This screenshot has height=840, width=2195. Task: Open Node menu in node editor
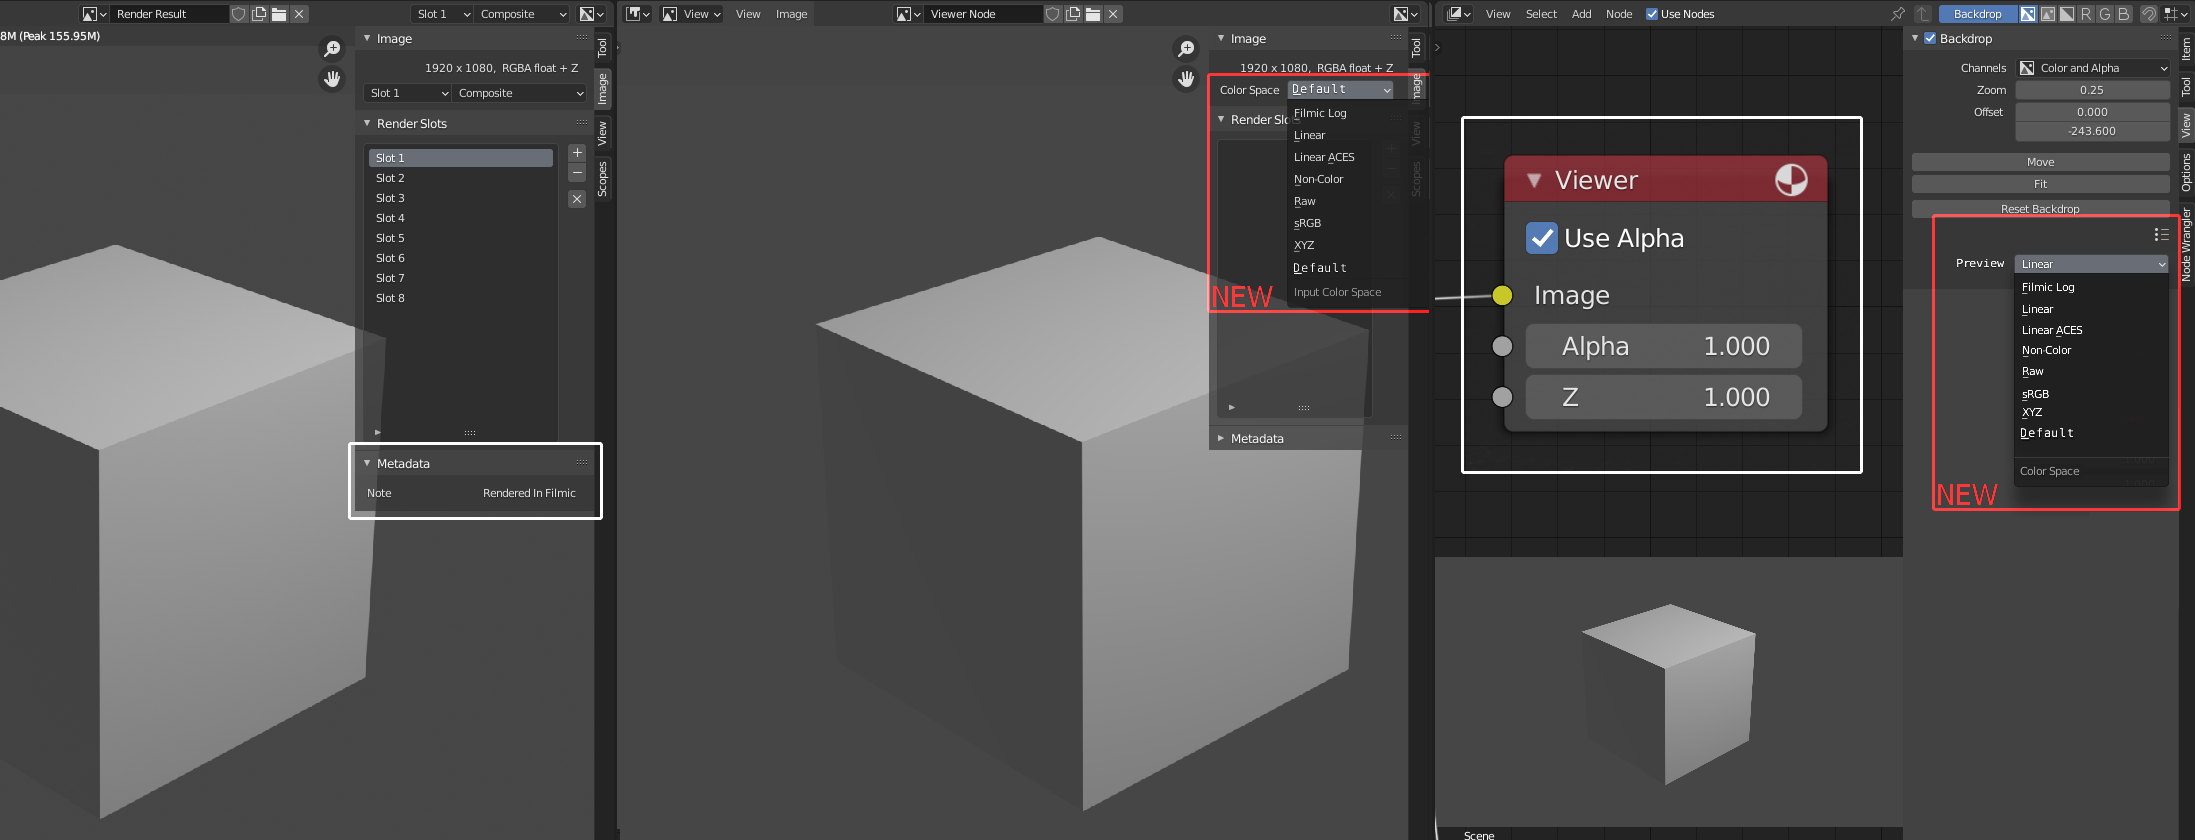point(1619,14)
